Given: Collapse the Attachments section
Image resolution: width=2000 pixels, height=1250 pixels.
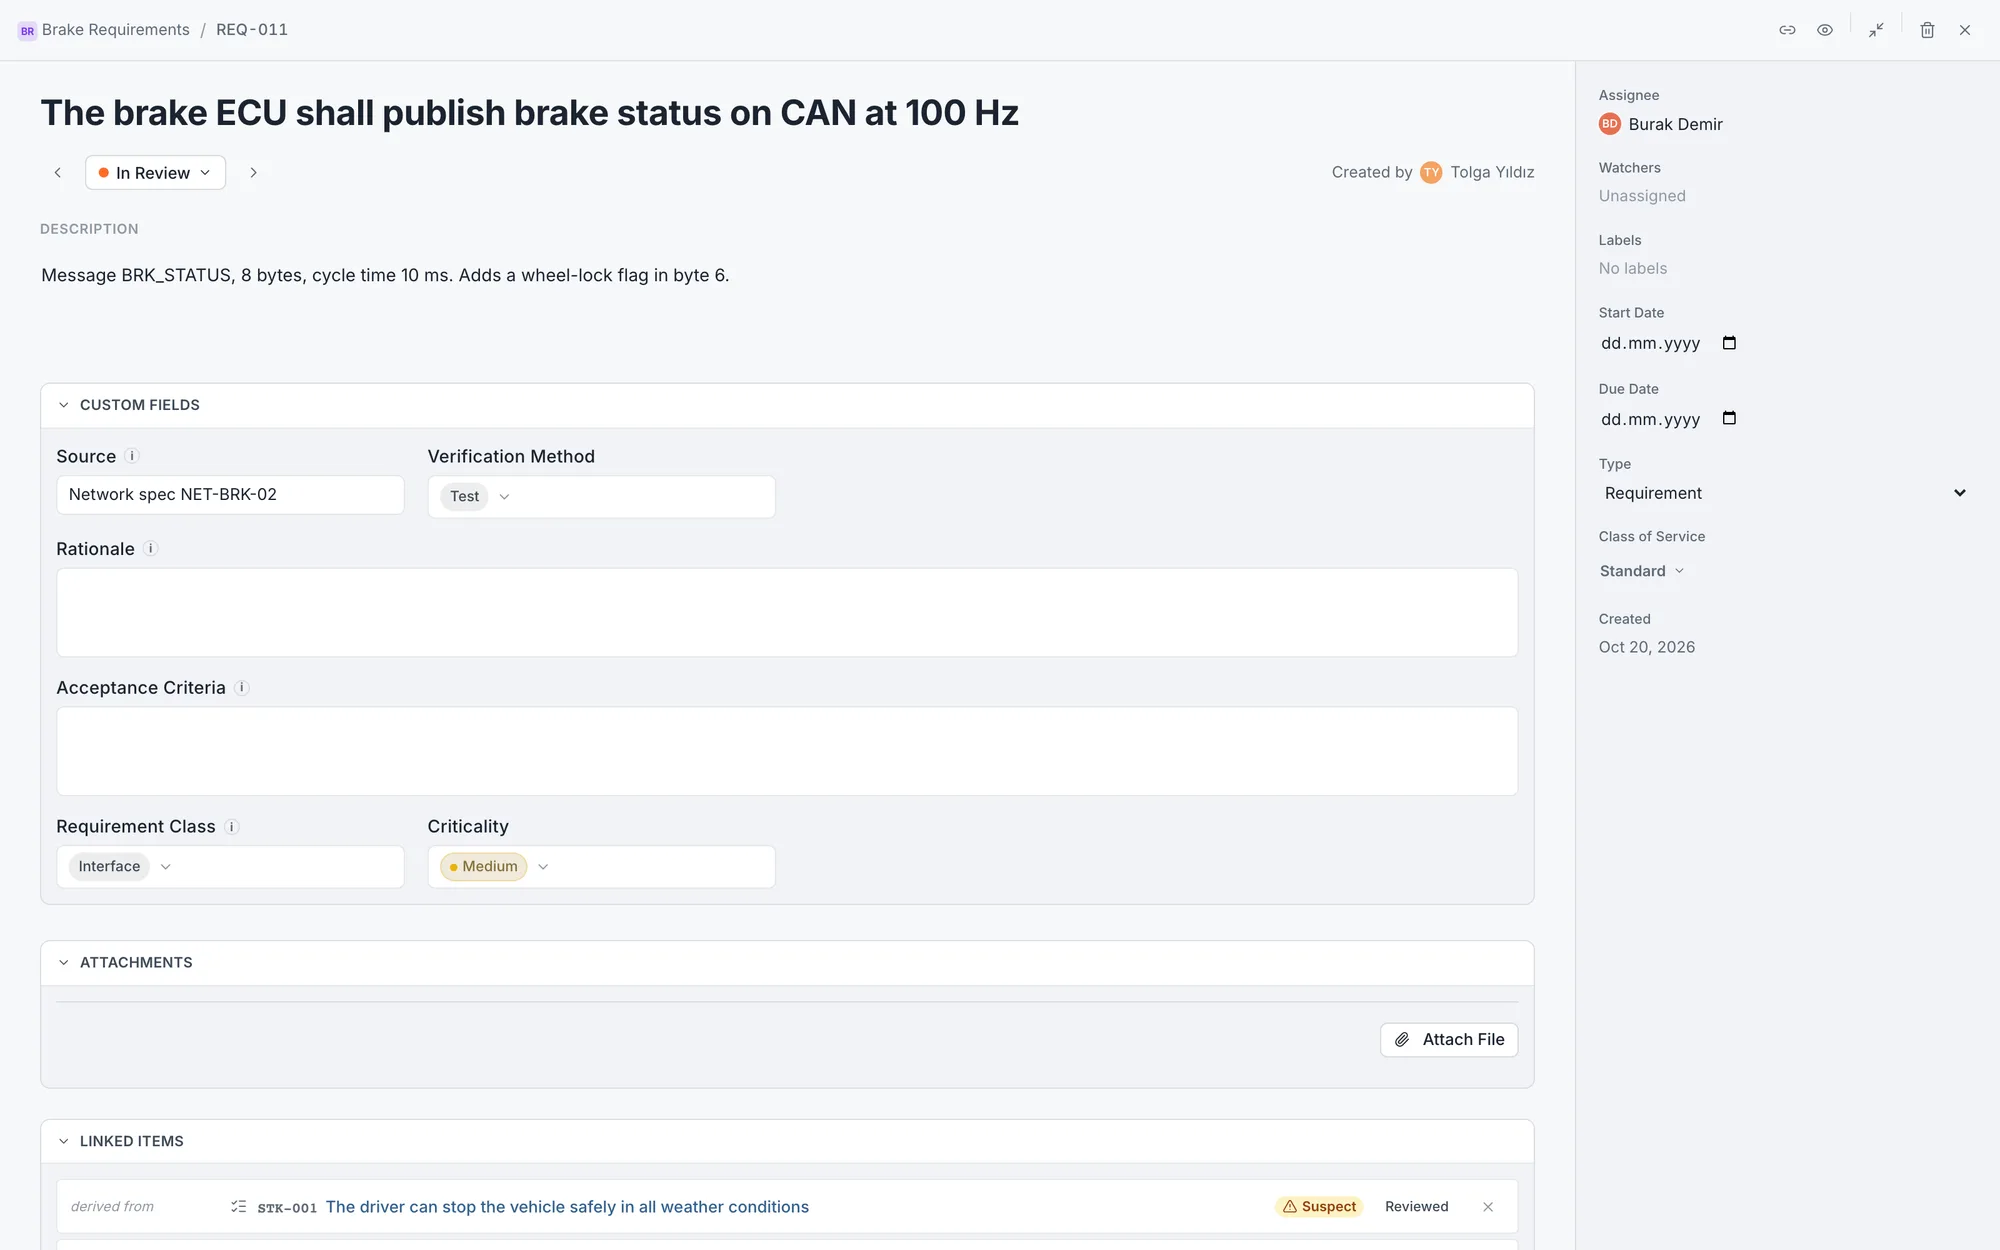Looking at the screenshot, I should 64,962.
